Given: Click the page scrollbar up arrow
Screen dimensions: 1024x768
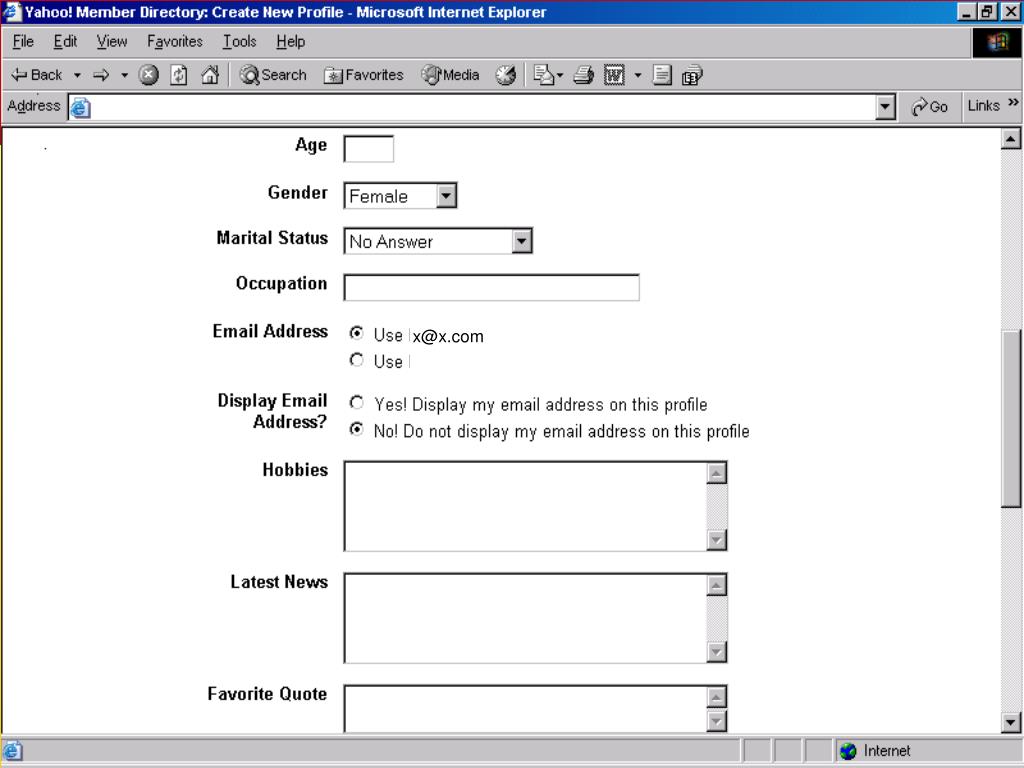Looking at the screenshot, I should pyautogui.click(x=1011, y=139).
